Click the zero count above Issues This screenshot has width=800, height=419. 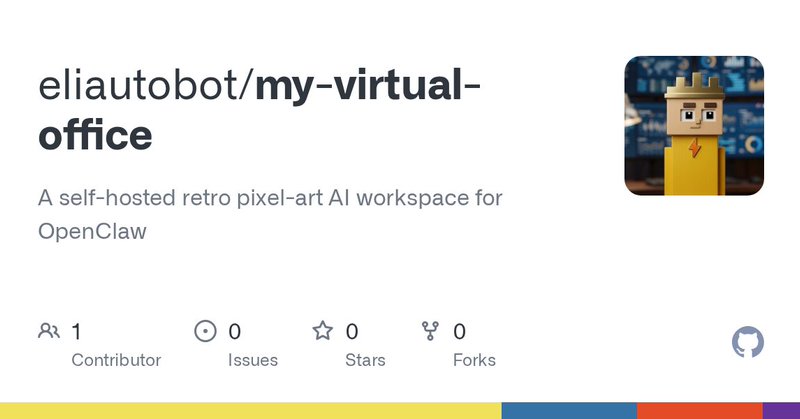click(235, 331)
